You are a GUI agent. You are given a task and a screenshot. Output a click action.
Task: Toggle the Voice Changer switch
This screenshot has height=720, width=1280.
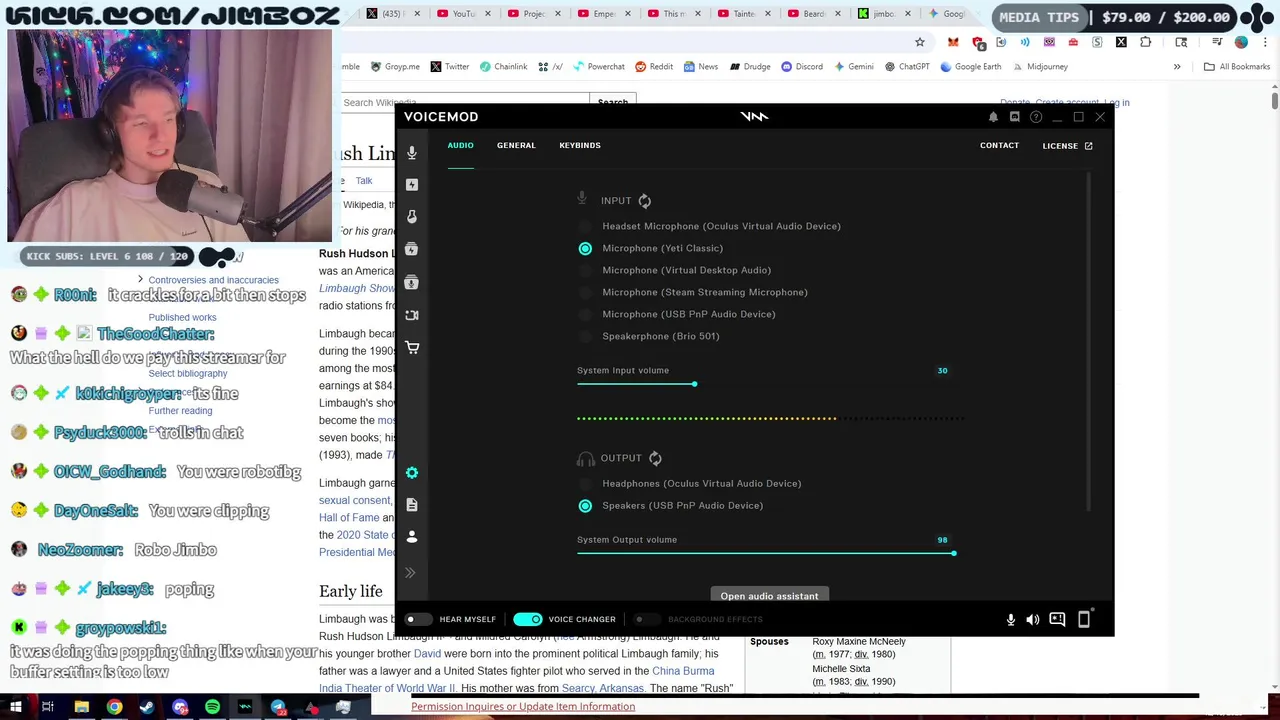[527, 619]
